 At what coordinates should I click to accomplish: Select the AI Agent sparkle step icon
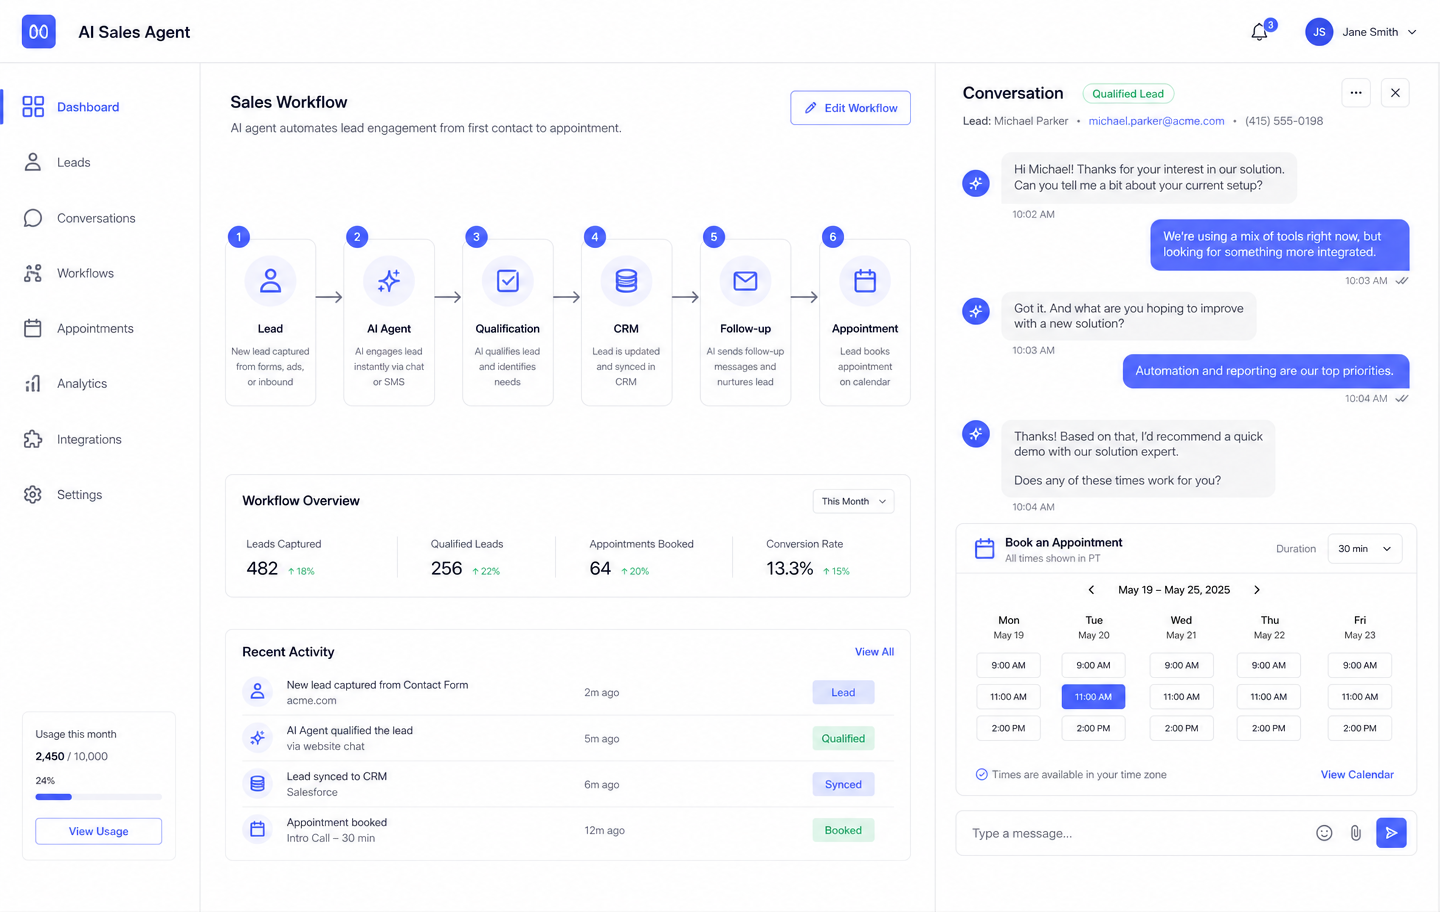point(389,281)
